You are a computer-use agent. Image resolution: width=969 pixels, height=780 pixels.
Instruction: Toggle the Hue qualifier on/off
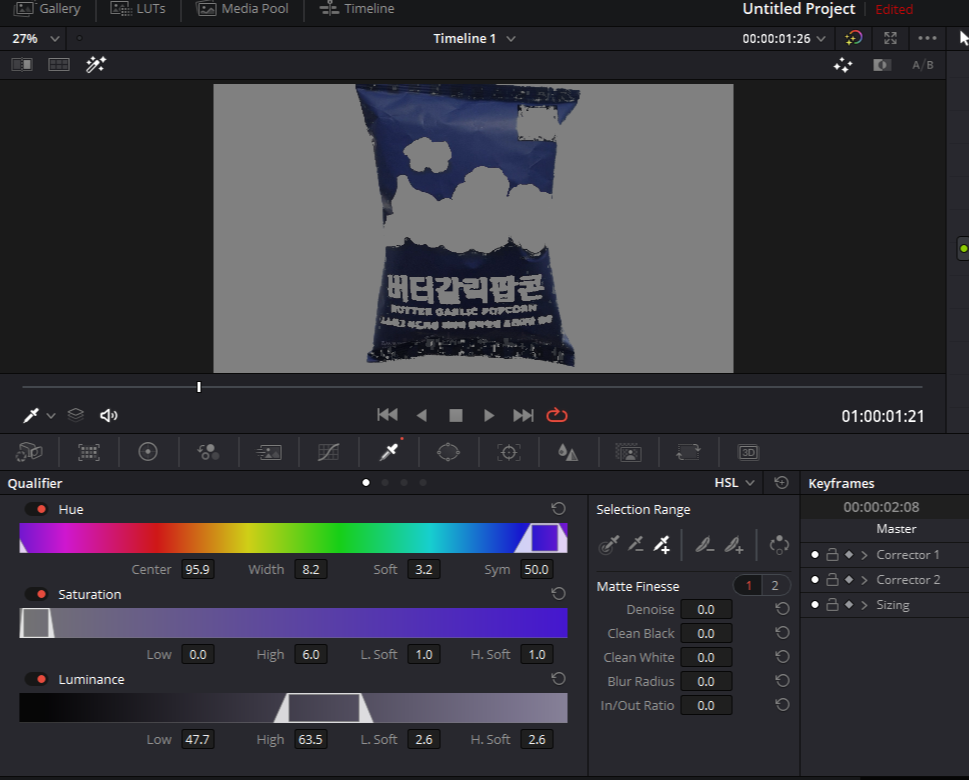point(36,509)
